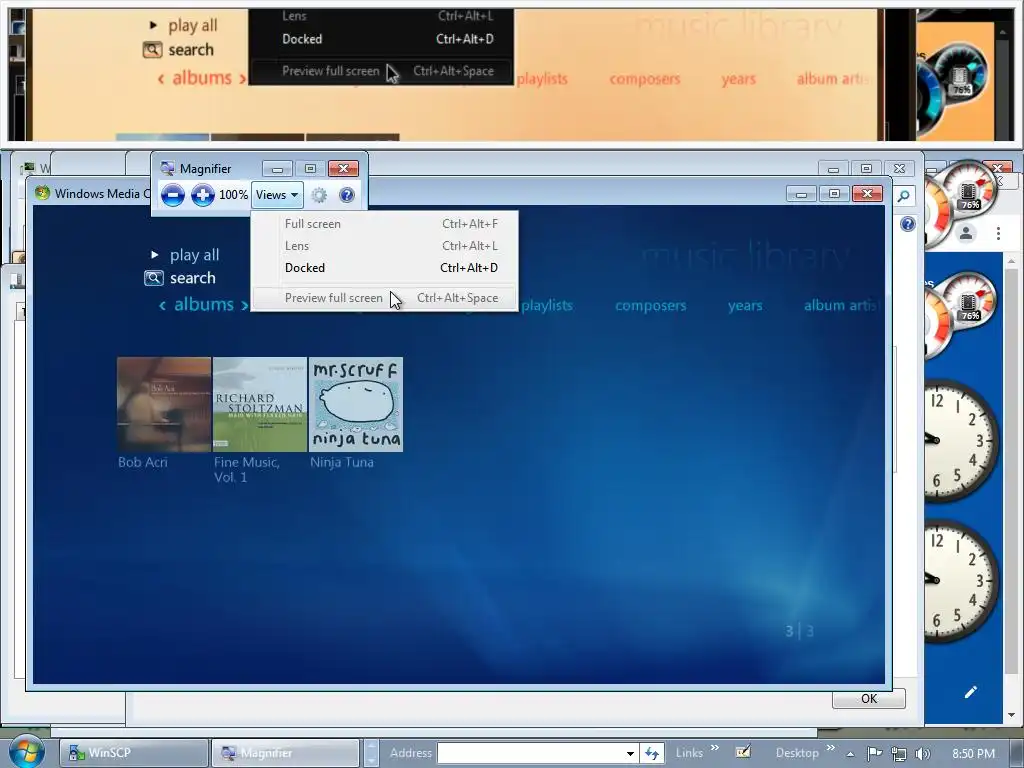Click search magnifying glass in background window
Screen dimensions: 1024x768
point(904,195)
